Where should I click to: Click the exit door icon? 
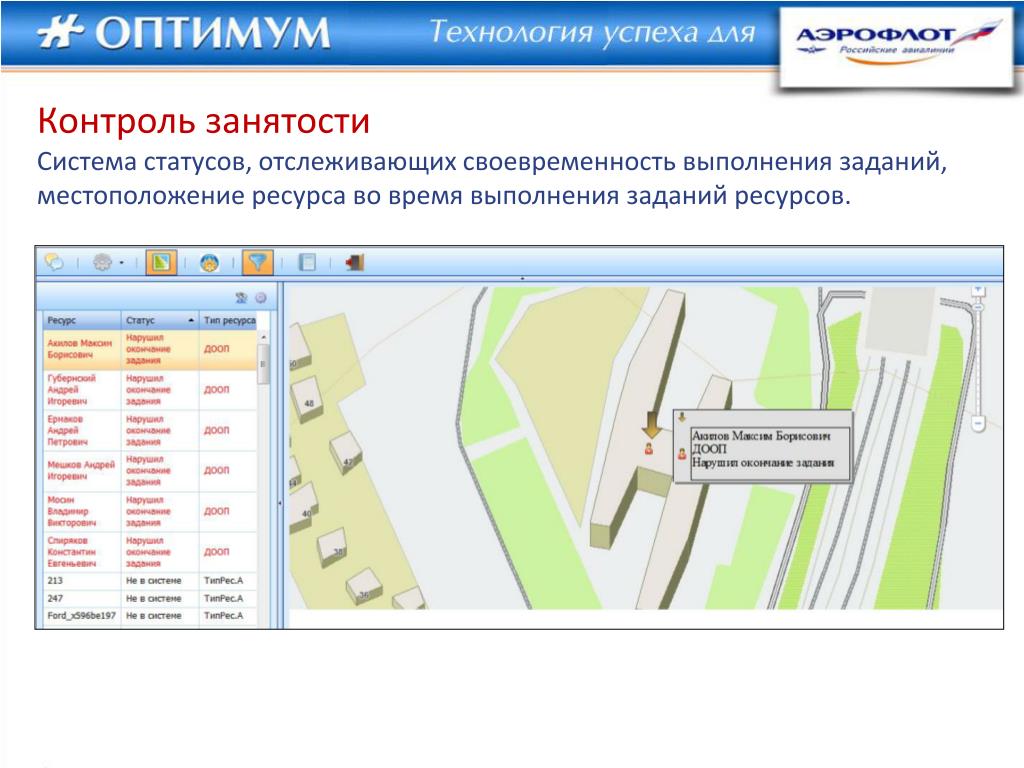tap(355, 263)
